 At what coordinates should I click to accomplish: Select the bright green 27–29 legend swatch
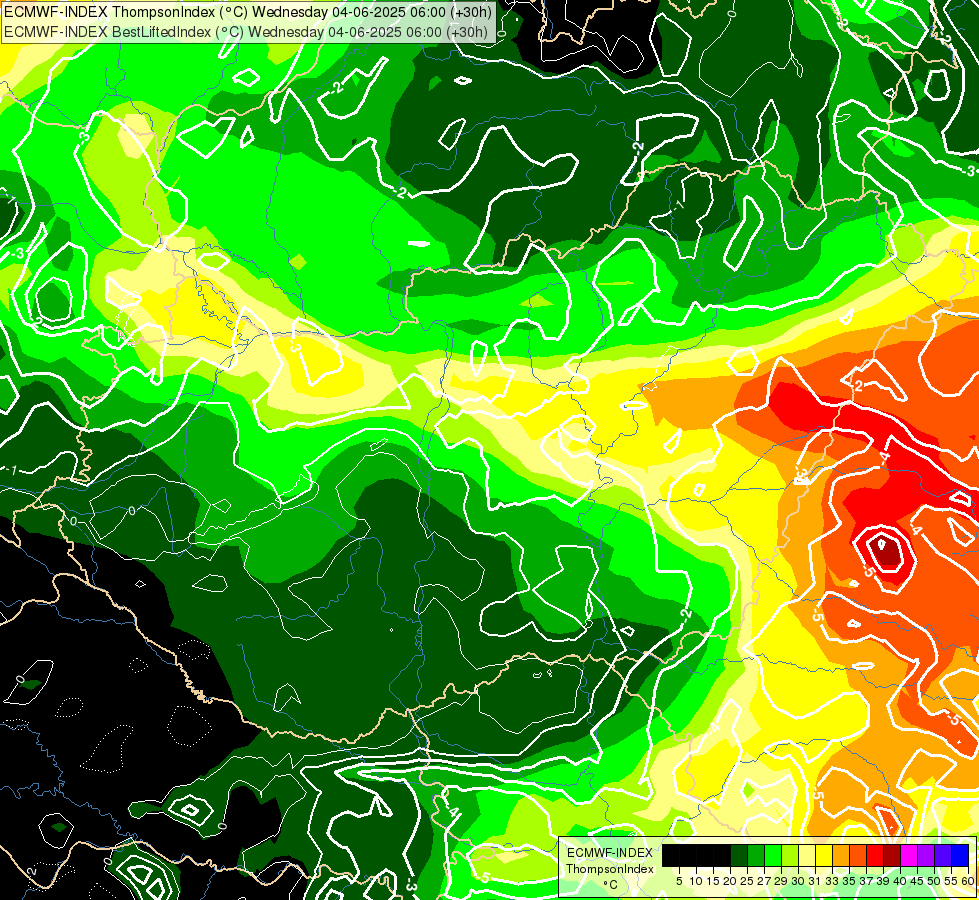[773, 855]
